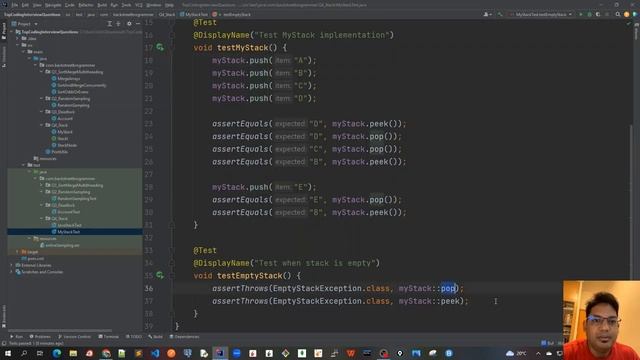
Task: Expand External Libraries node
Action: pyautogui.click(x=11, y=265)
